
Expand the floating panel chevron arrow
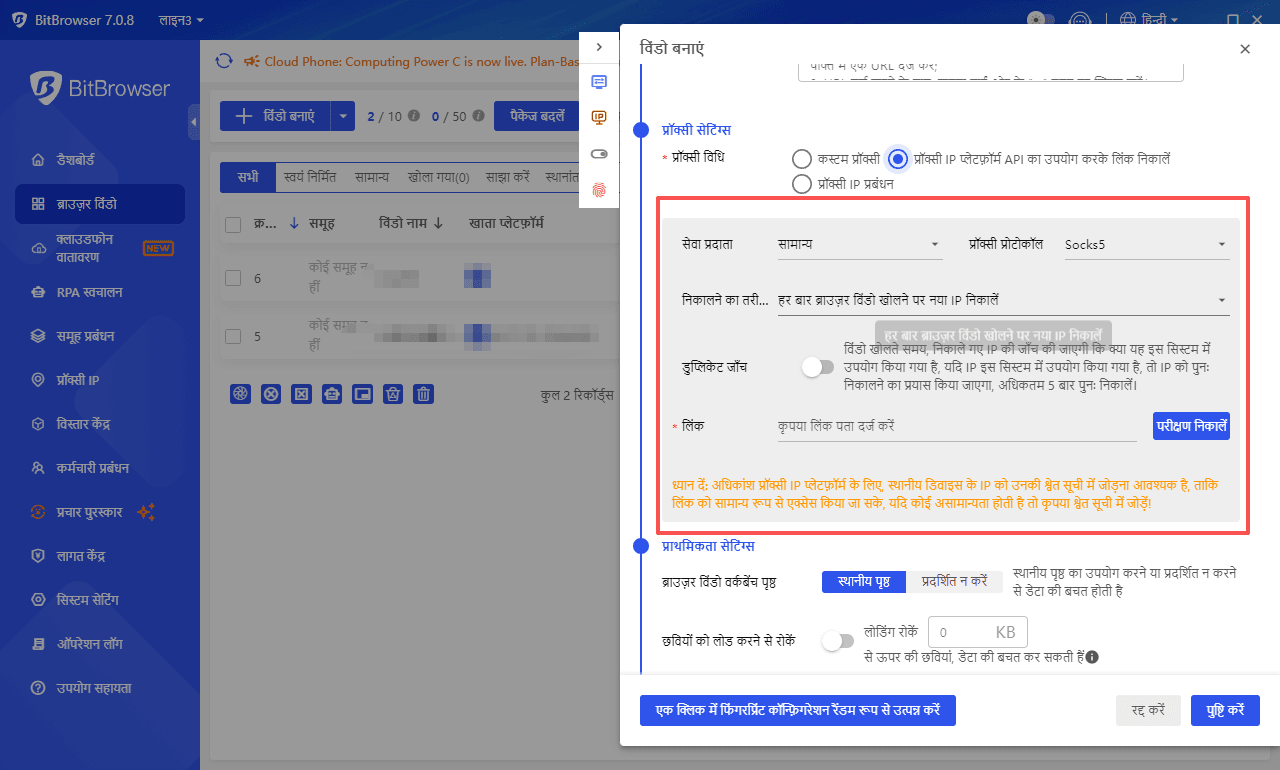(x=599, y=47)
